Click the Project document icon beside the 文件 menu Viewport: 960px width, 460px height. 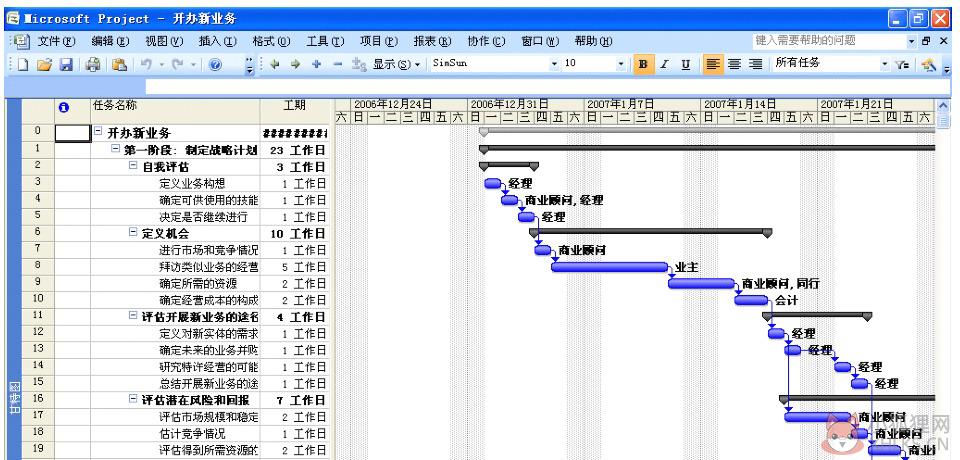(22, 41)
